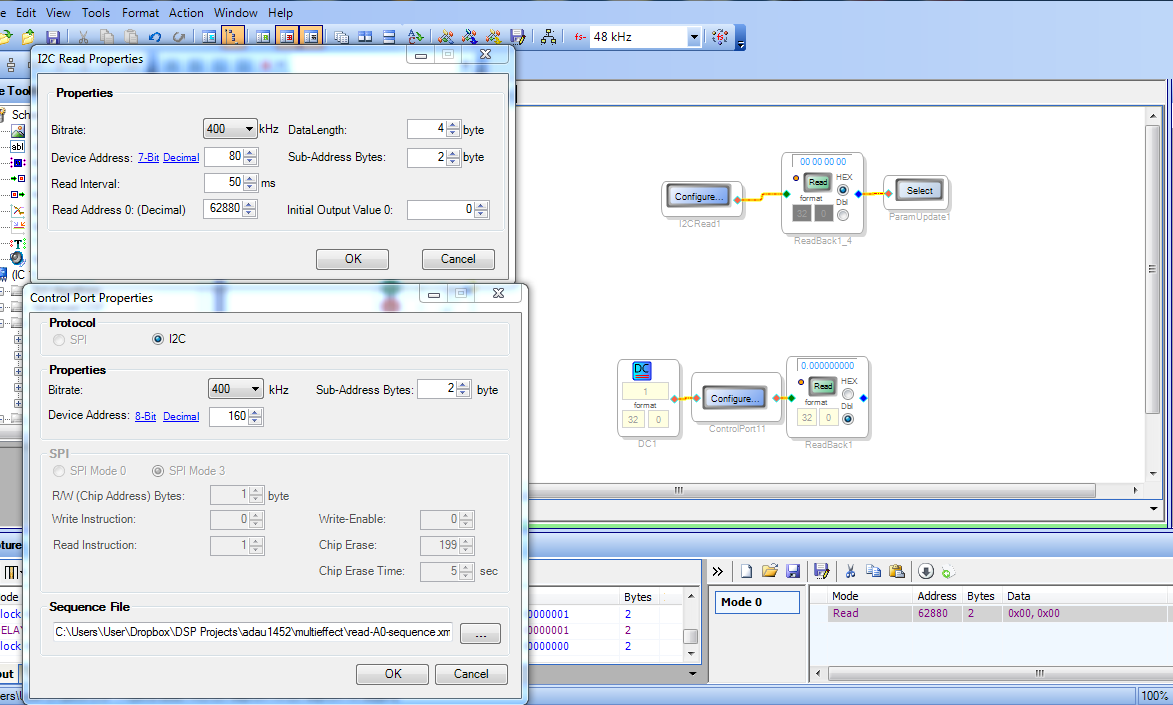The height and width of the screenshot is (705, 1173).
Task: Click the Open folder icon in the sequence toolbar
Action: pos(769,572)
